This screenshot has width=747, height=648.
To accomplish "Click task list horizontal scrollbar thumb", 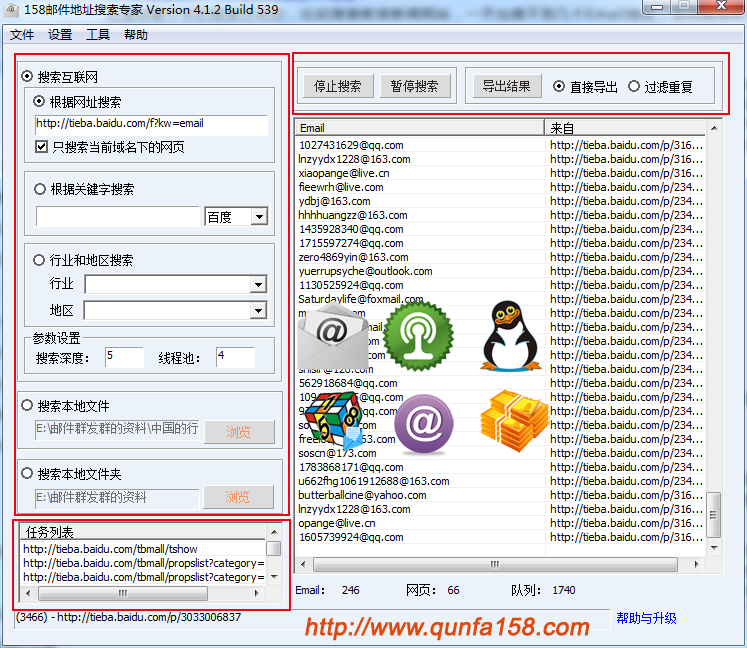I will pos(122,593).
